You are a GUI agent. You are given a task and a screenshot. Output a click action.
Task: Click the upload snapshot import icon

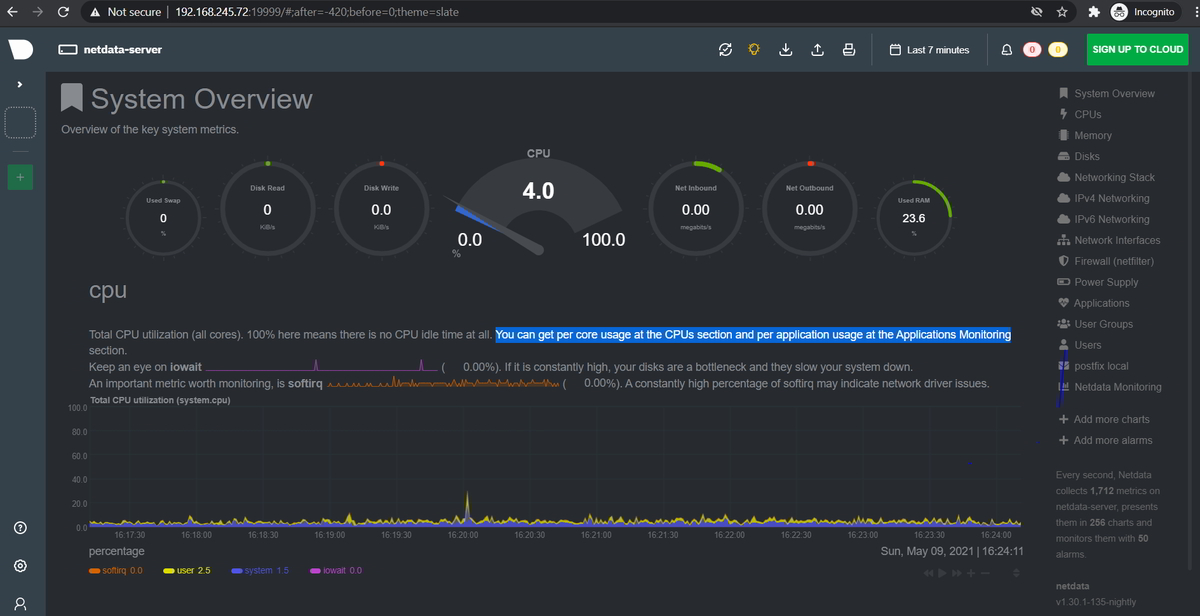click(x=817, y=49)
